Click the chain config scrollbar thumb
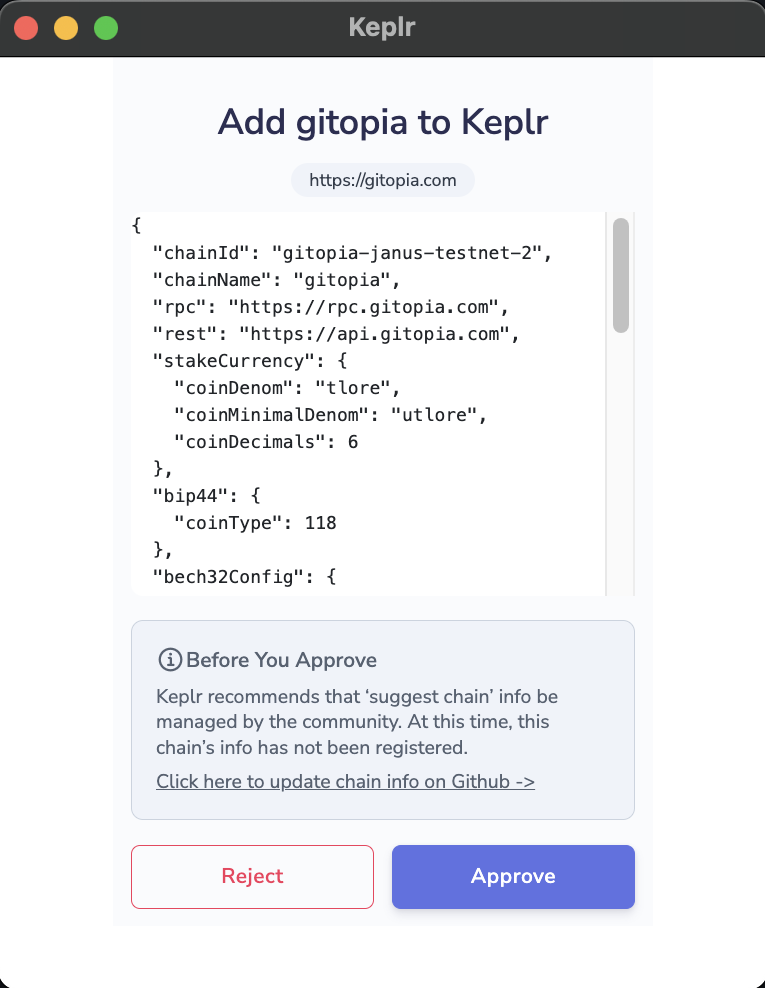 [x=621, y=275]
